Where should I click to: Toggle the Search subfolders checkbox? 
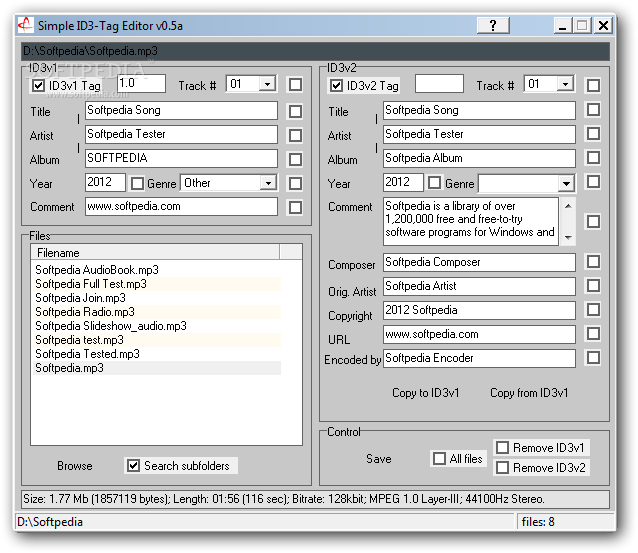133,466
